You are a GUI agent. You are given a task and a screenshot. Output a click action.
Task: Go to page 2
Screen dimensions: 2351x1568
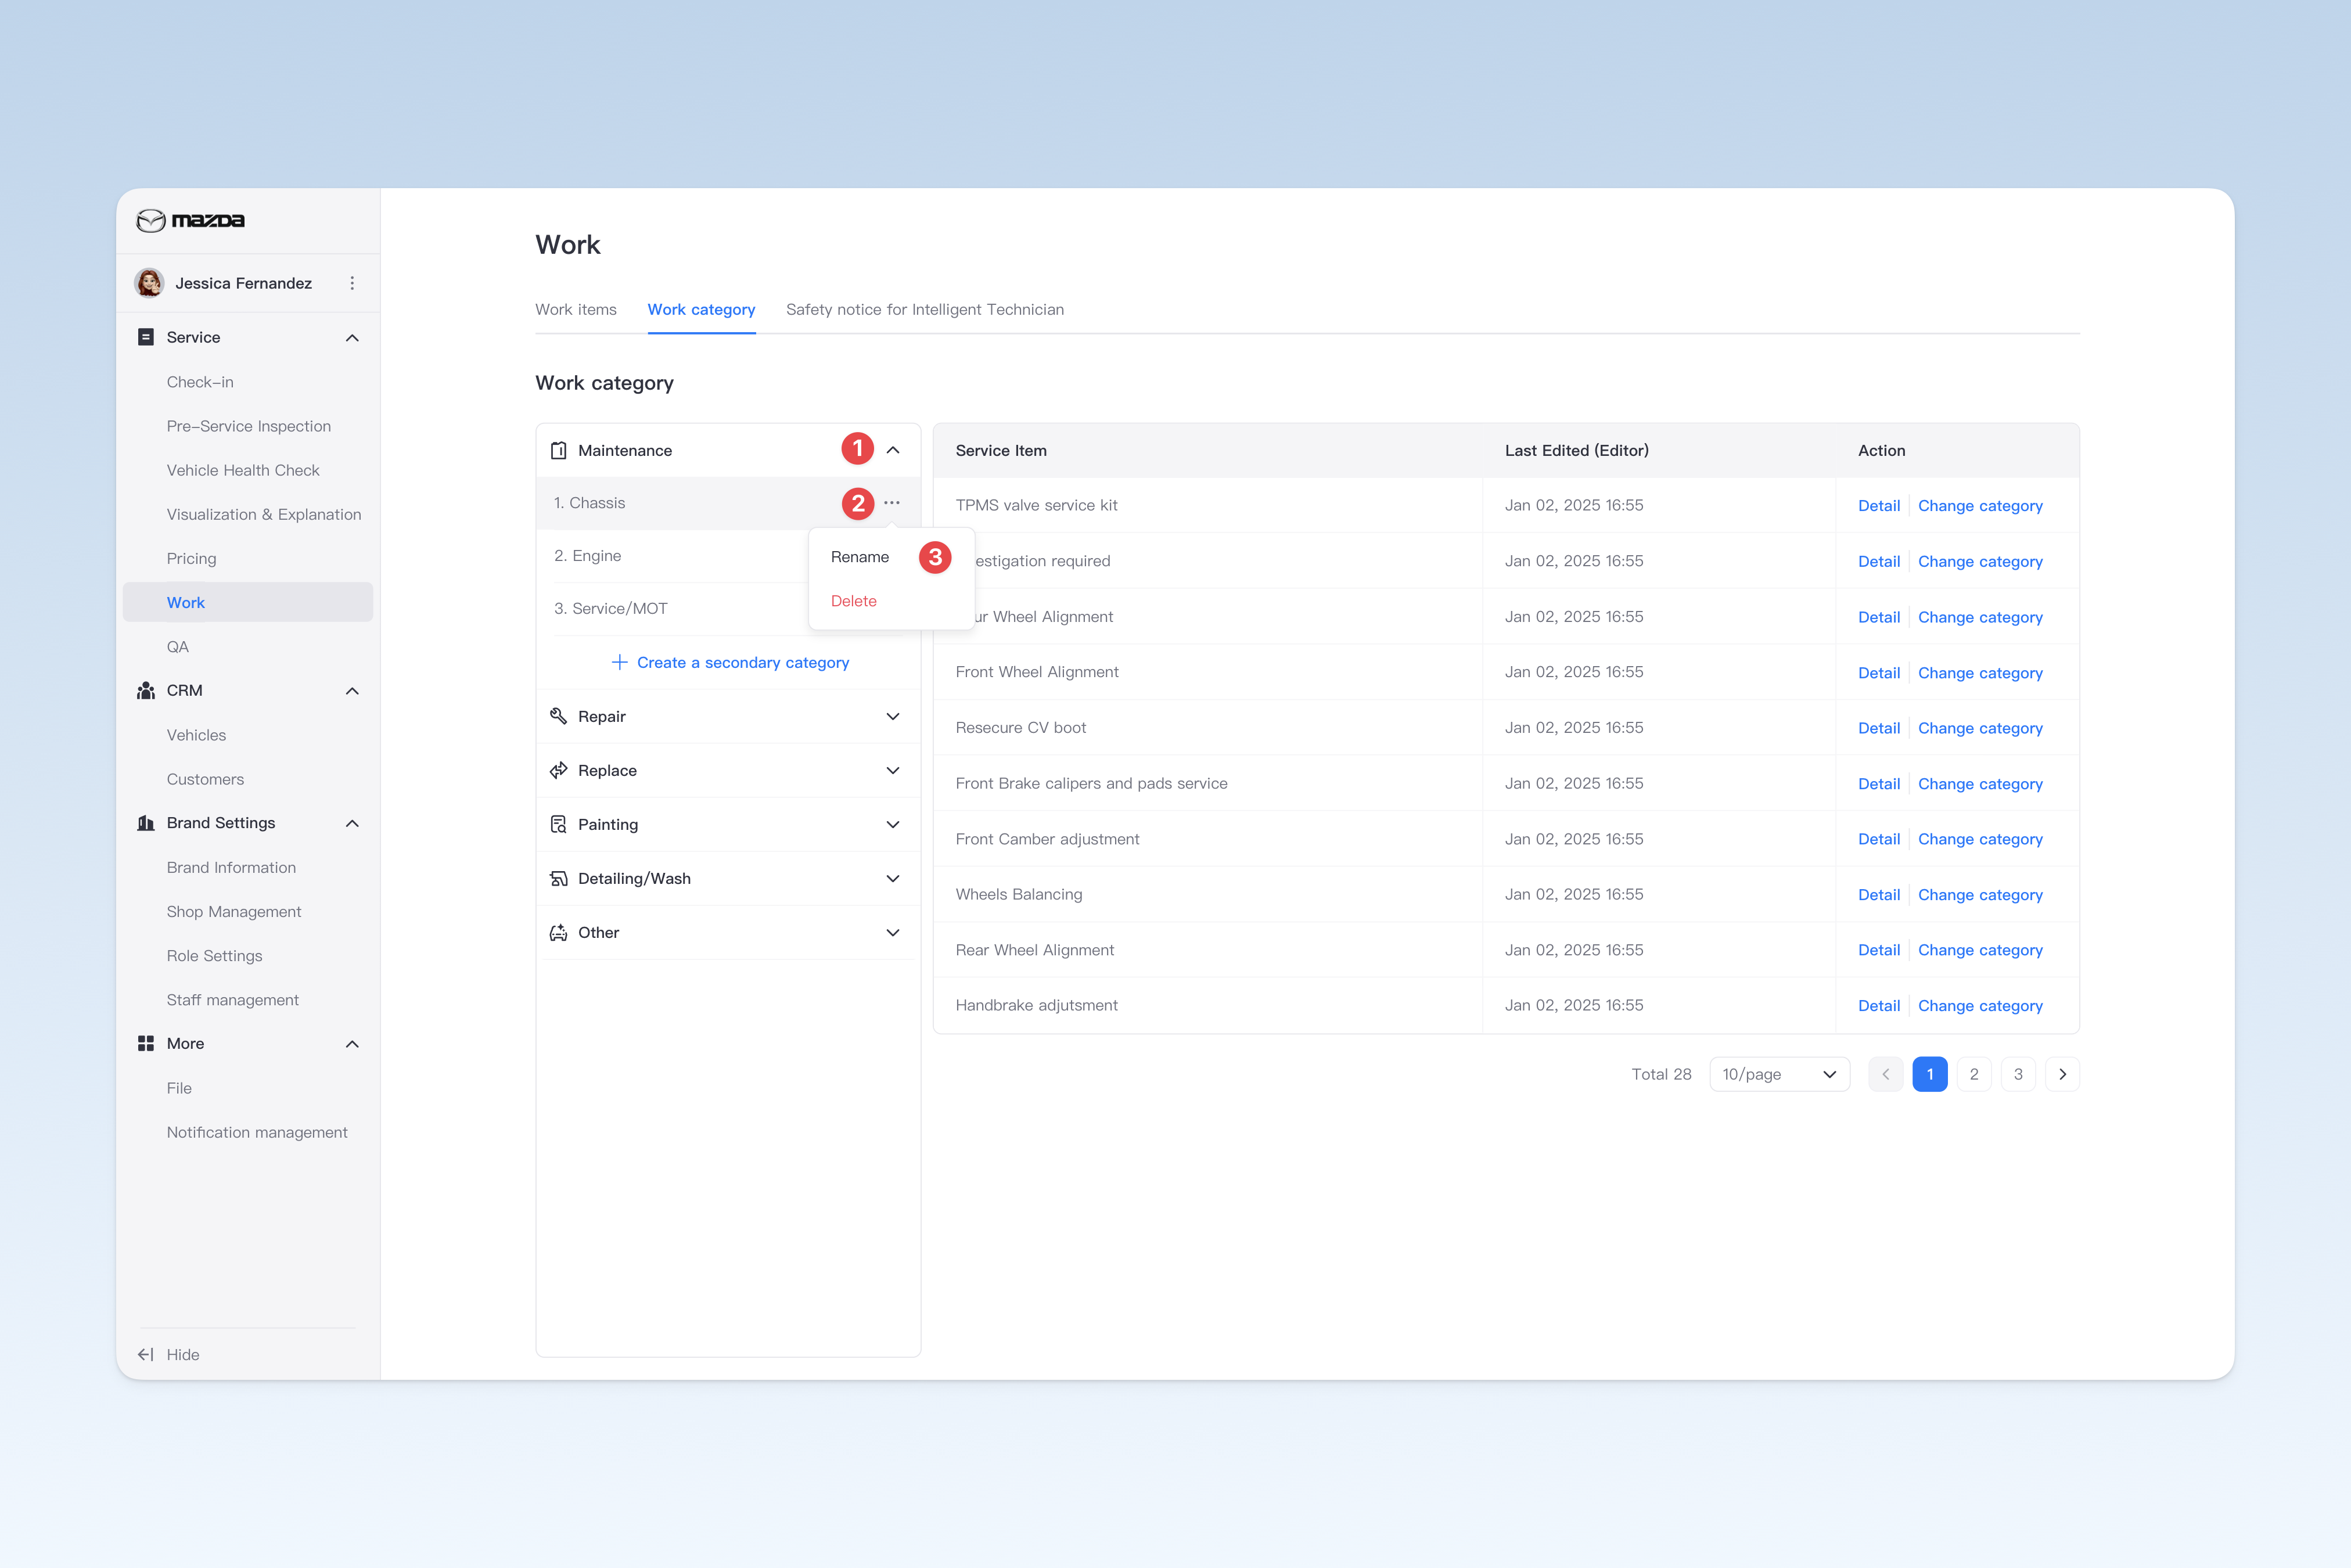[1974, 1074]
